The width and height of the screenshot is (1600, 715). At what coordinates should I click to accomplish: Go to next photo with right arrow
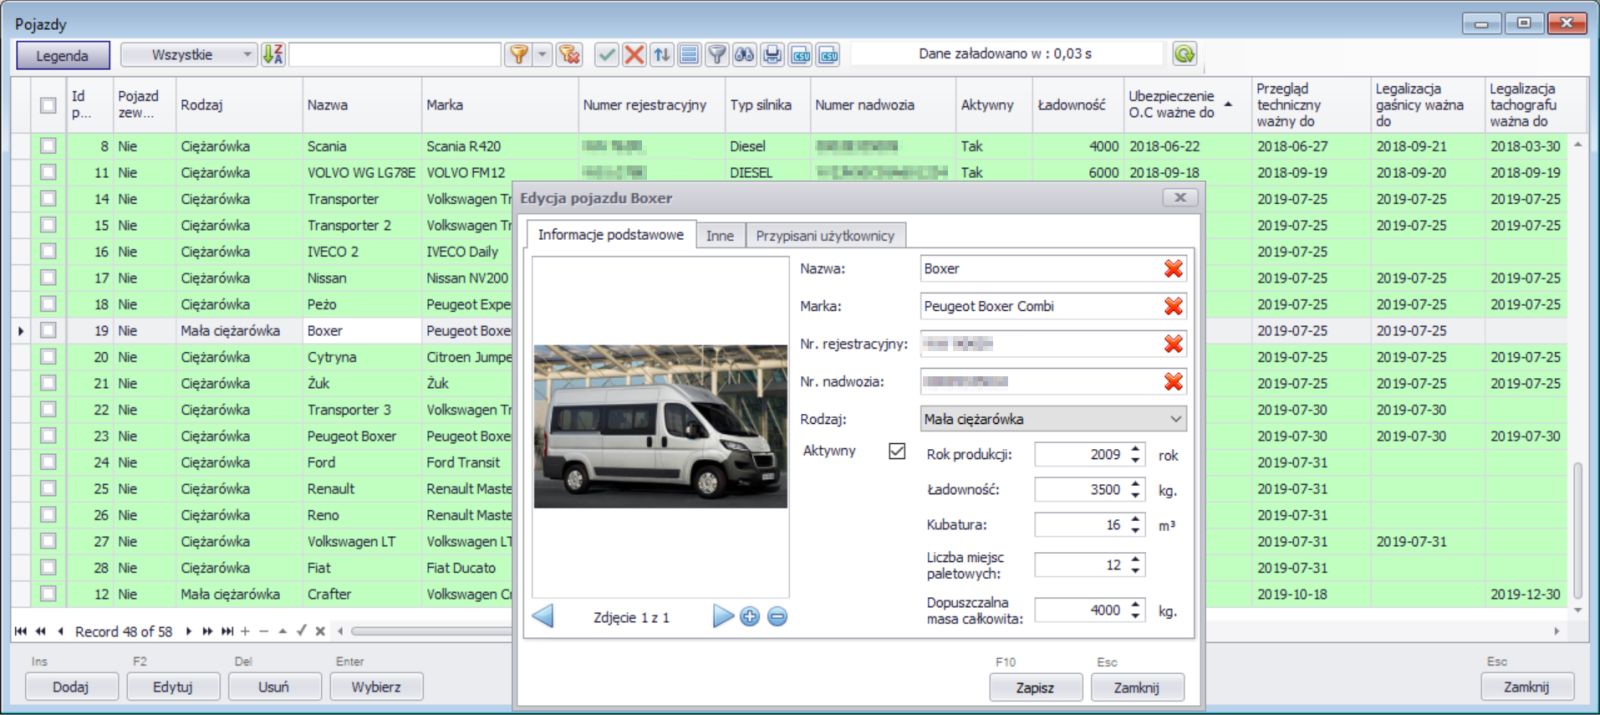[722, 616]
